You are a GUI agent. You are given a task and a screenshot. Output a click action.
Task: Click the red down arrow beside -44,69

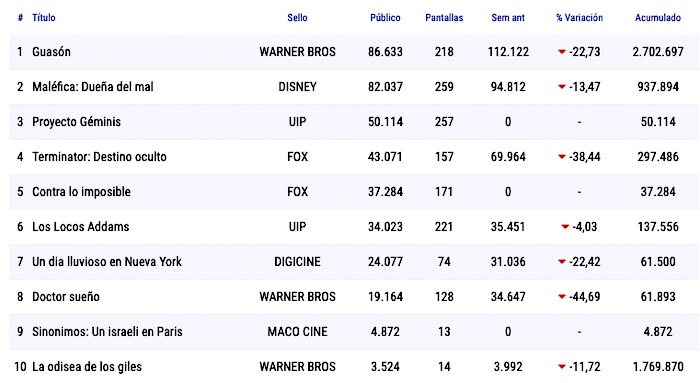point(562,296)
